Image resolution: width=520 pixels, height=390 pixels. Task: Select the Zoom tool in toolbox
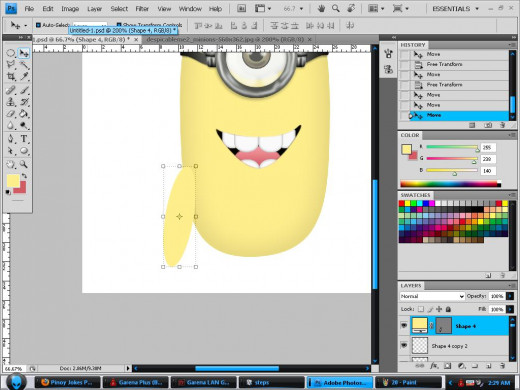tap(24, 164)
